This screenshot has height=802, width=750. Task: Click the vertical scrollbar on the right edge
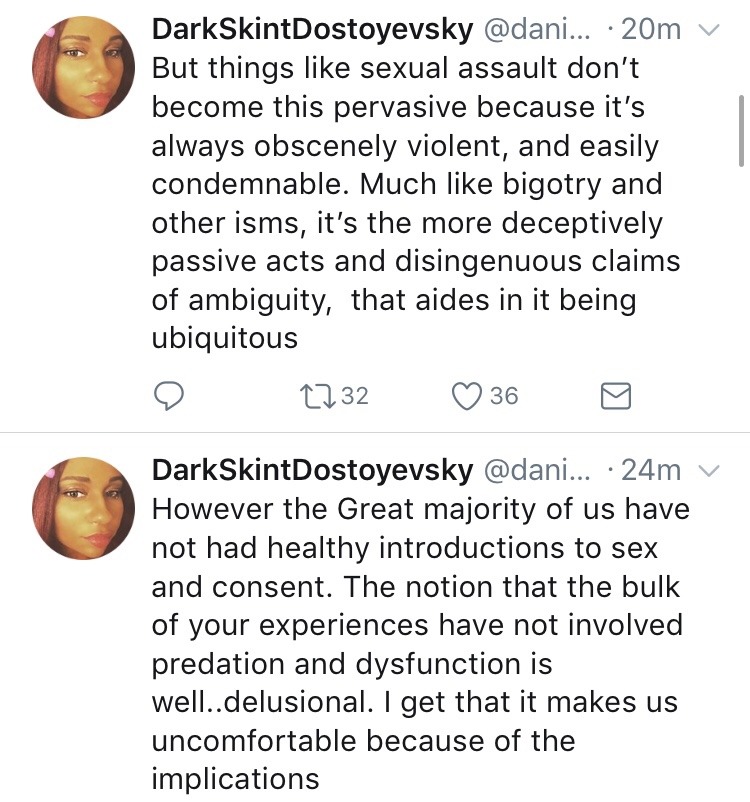coord(741,130)
